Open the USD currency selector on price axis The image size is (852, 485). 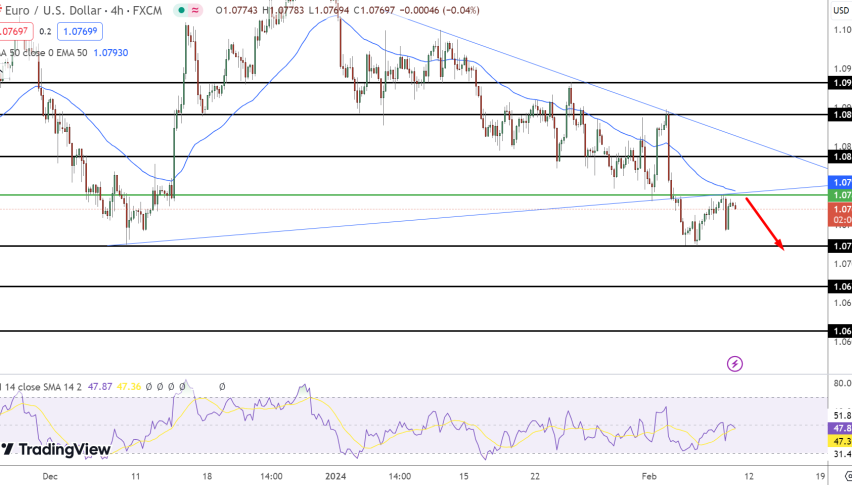coord(841,11)
